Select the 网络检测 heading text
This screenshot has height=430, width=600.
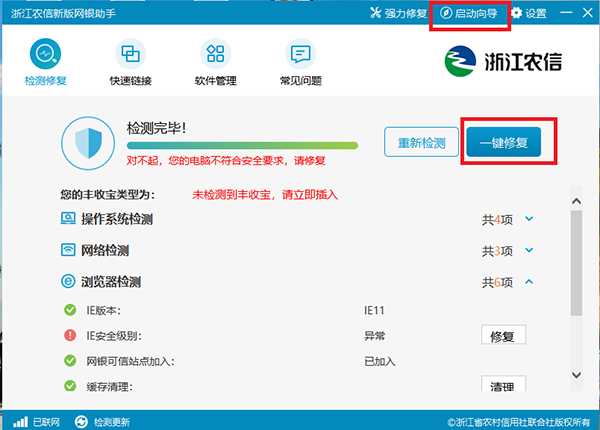pyautogui.click(x=105, y=251)
